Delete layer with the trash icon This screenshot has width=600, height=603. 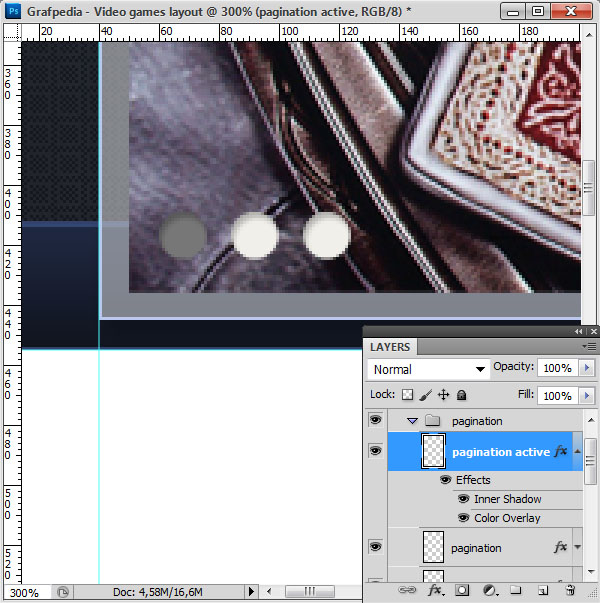[570, 590]
